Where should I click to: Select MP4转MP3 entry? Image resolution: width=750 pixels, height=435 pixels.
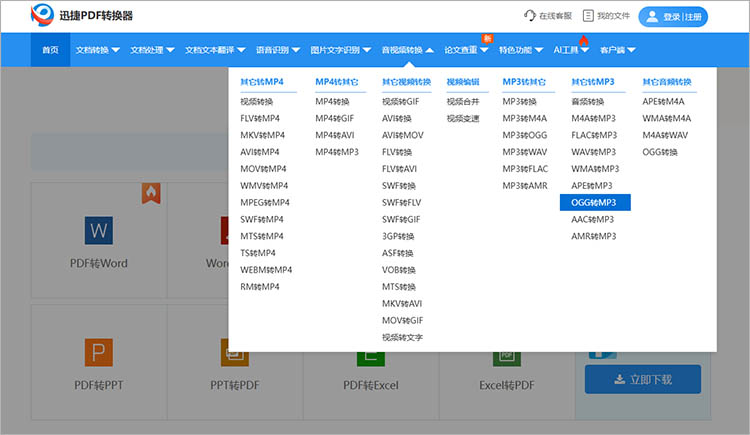[x=337, y=152]
